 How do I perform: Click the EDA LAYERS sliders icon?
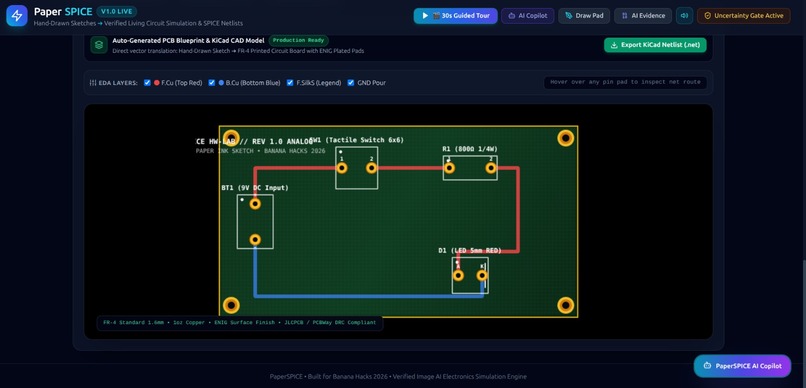(93, 83)
